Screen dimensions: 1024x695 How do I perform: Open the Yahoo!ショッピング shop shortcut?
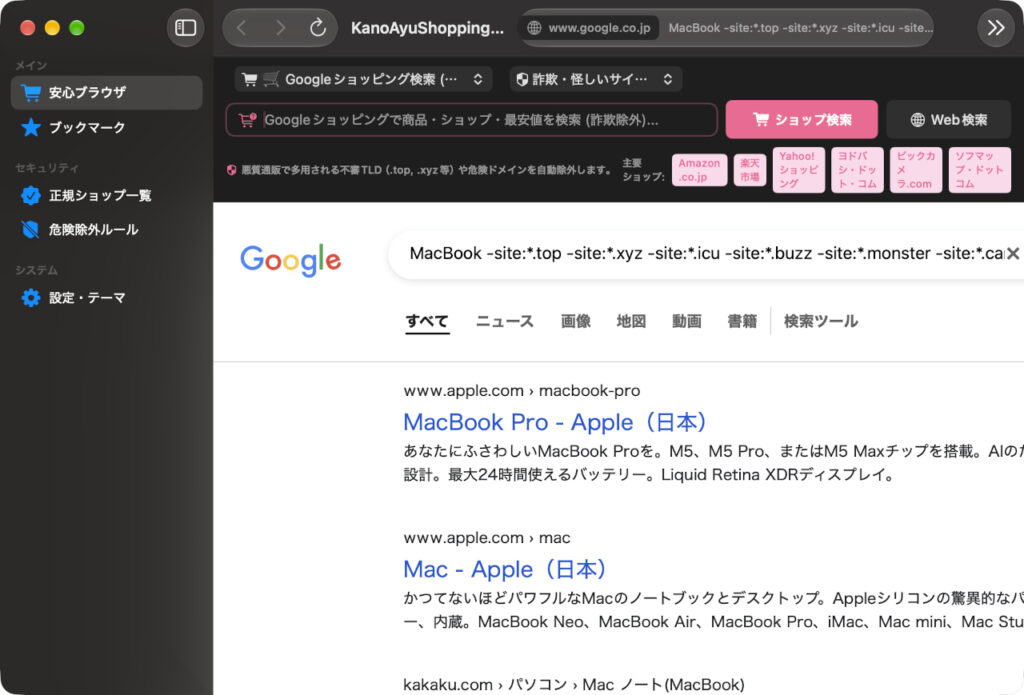pos(799,170)
